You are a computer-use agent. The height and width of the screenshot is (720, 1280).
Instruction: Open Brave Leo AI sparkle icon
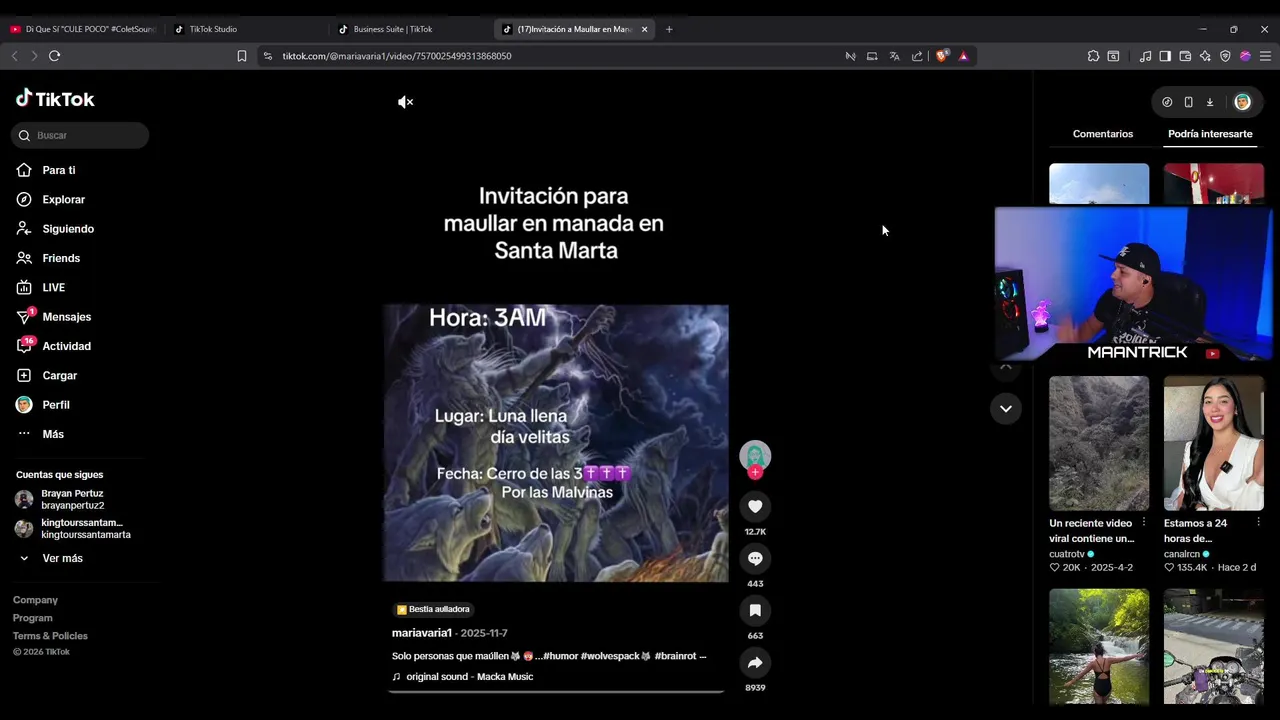[1205, 56]
